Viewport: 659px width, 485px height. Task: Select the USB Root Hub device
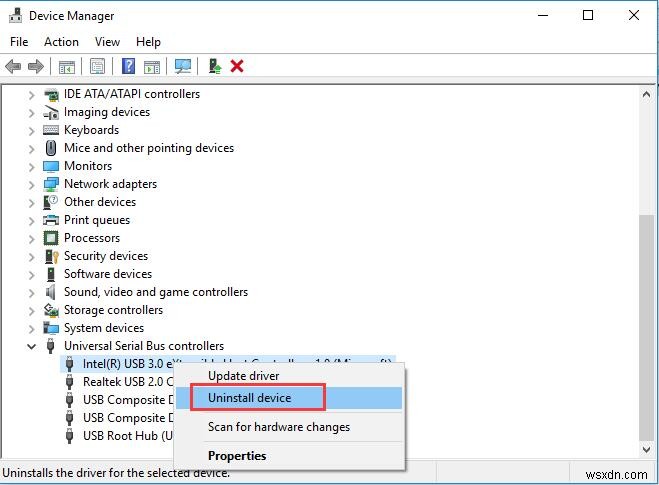pyautogui.click(x=127, y=436)
